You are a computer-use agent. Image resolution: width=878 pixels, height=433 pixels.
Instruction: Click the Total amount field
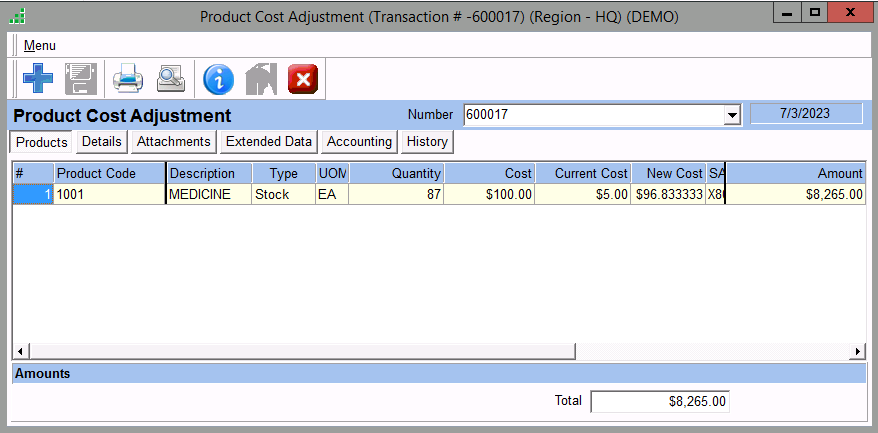click(659, 401)
